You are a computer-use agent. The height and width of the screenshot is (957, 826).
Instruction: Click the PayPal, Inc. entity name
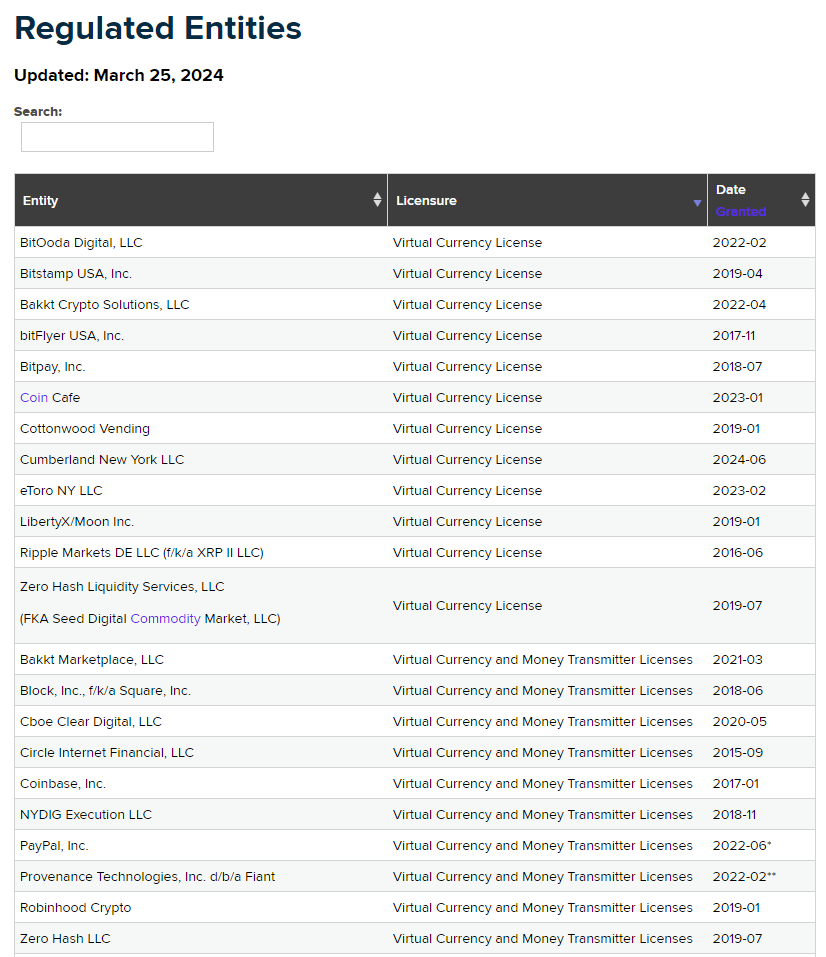(54, 845)
